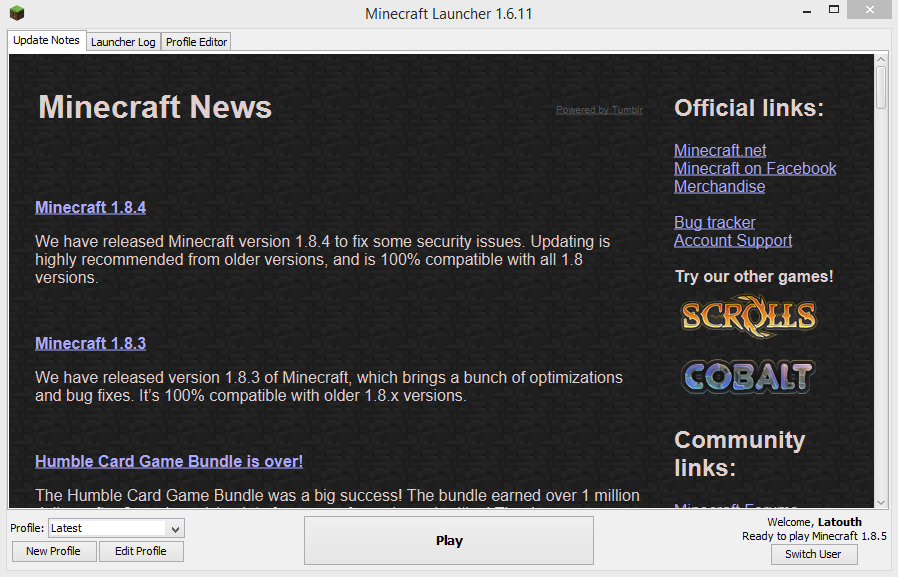Switch to the Update Notes tab
This screenshot has height=577, width=898.
point(46,41)
